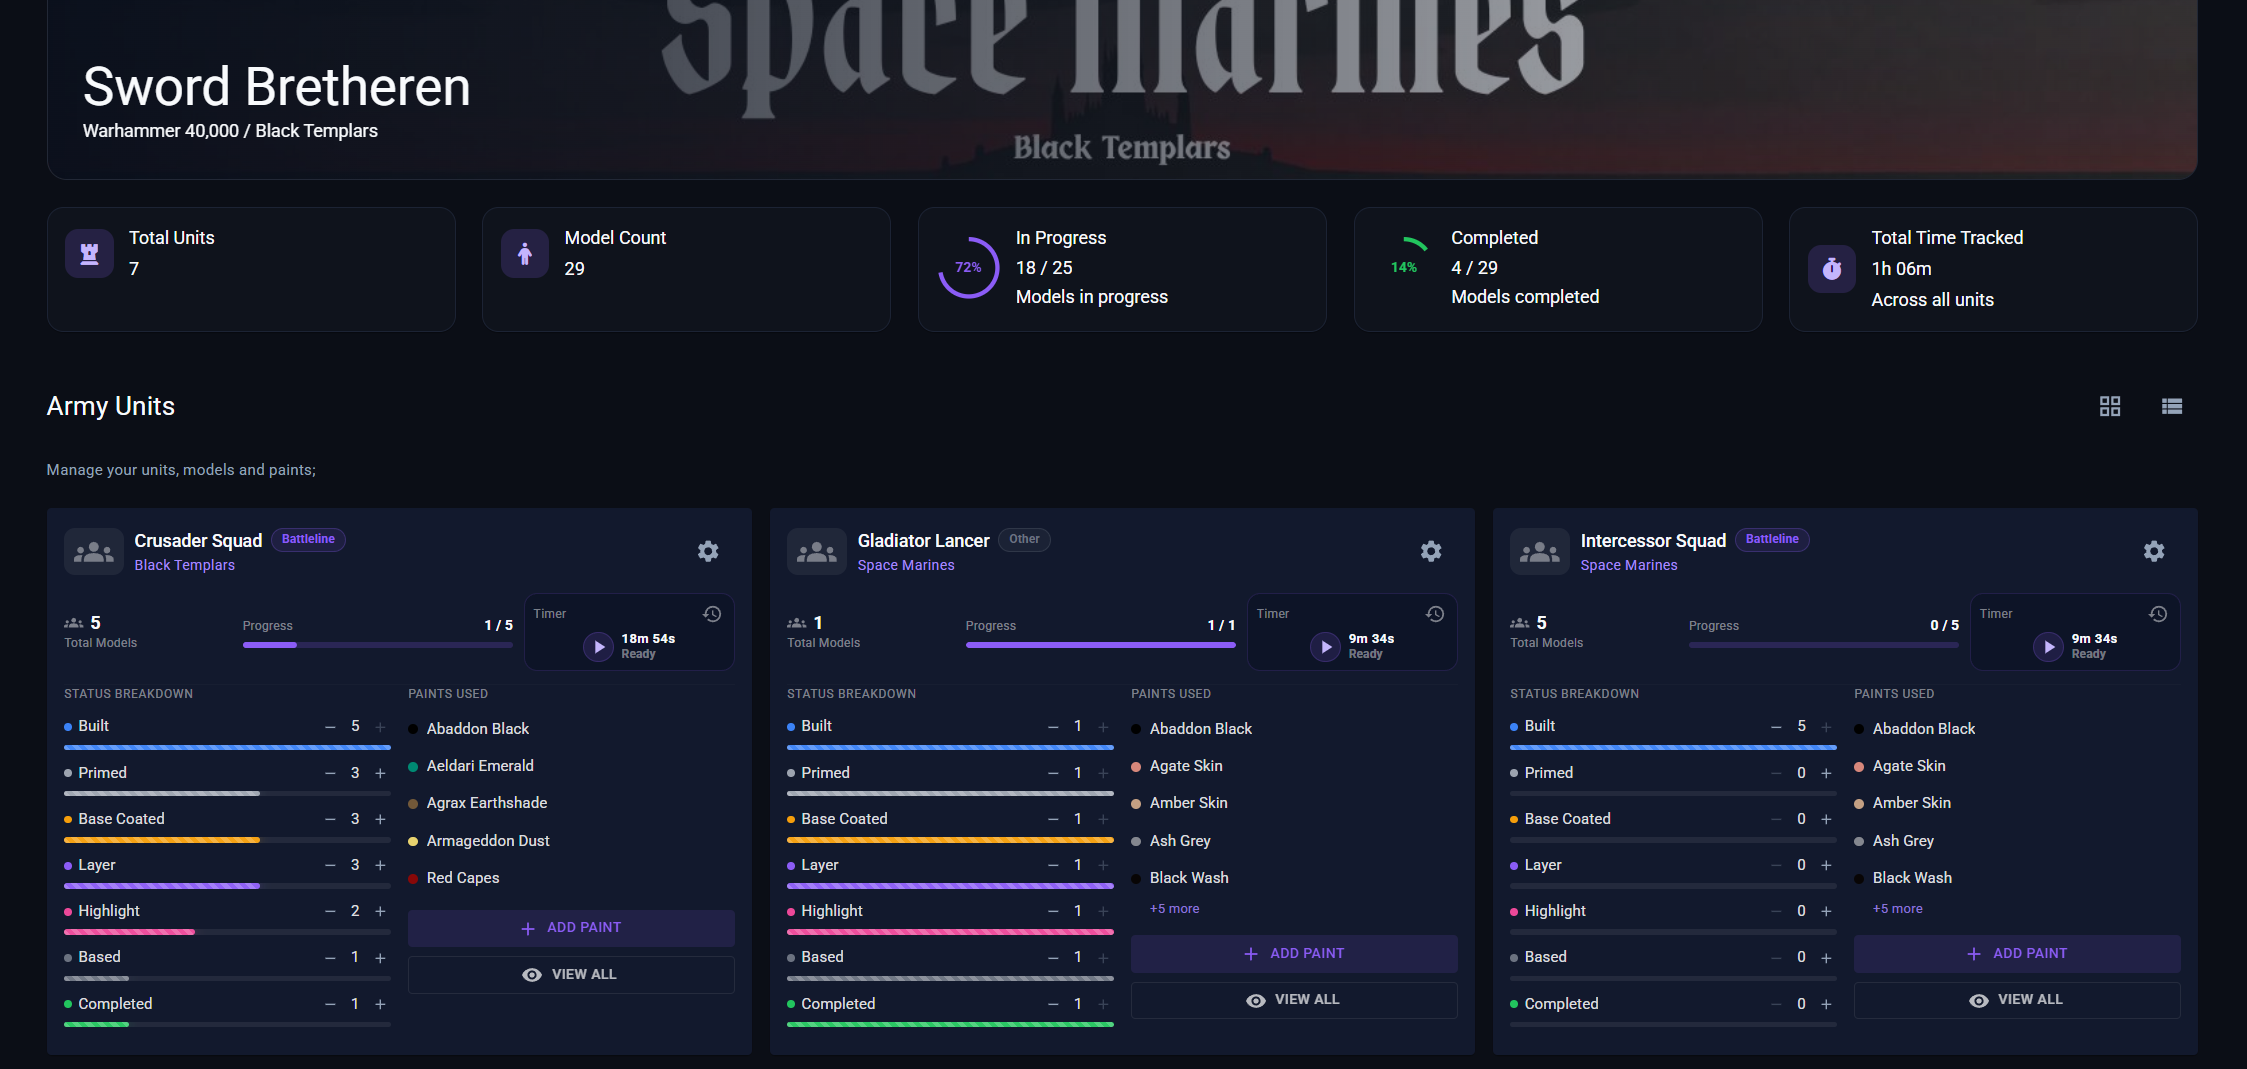Screen dimensions: 2247x1069
Task: Start the Crusader Squad timer
Action: 598,647
